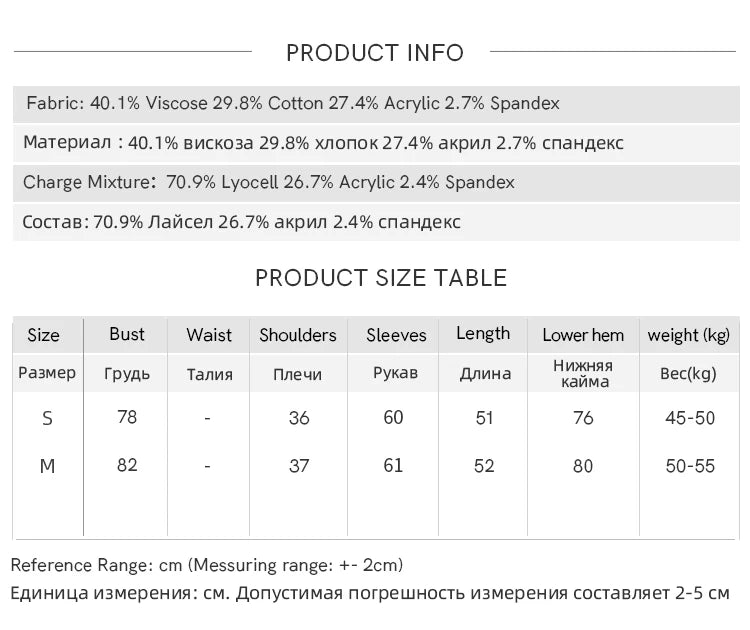Click the PRODUCT SIZE TABLE heading
This screenshot has width=750, height=630.
[x=381, y=278]
